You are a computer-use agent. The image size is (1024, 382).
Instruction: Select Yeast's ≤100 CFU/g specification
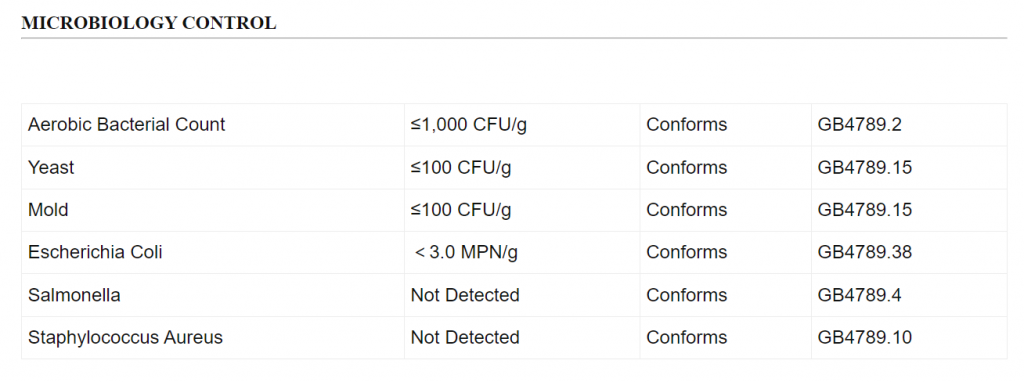[x=460, y=167]
